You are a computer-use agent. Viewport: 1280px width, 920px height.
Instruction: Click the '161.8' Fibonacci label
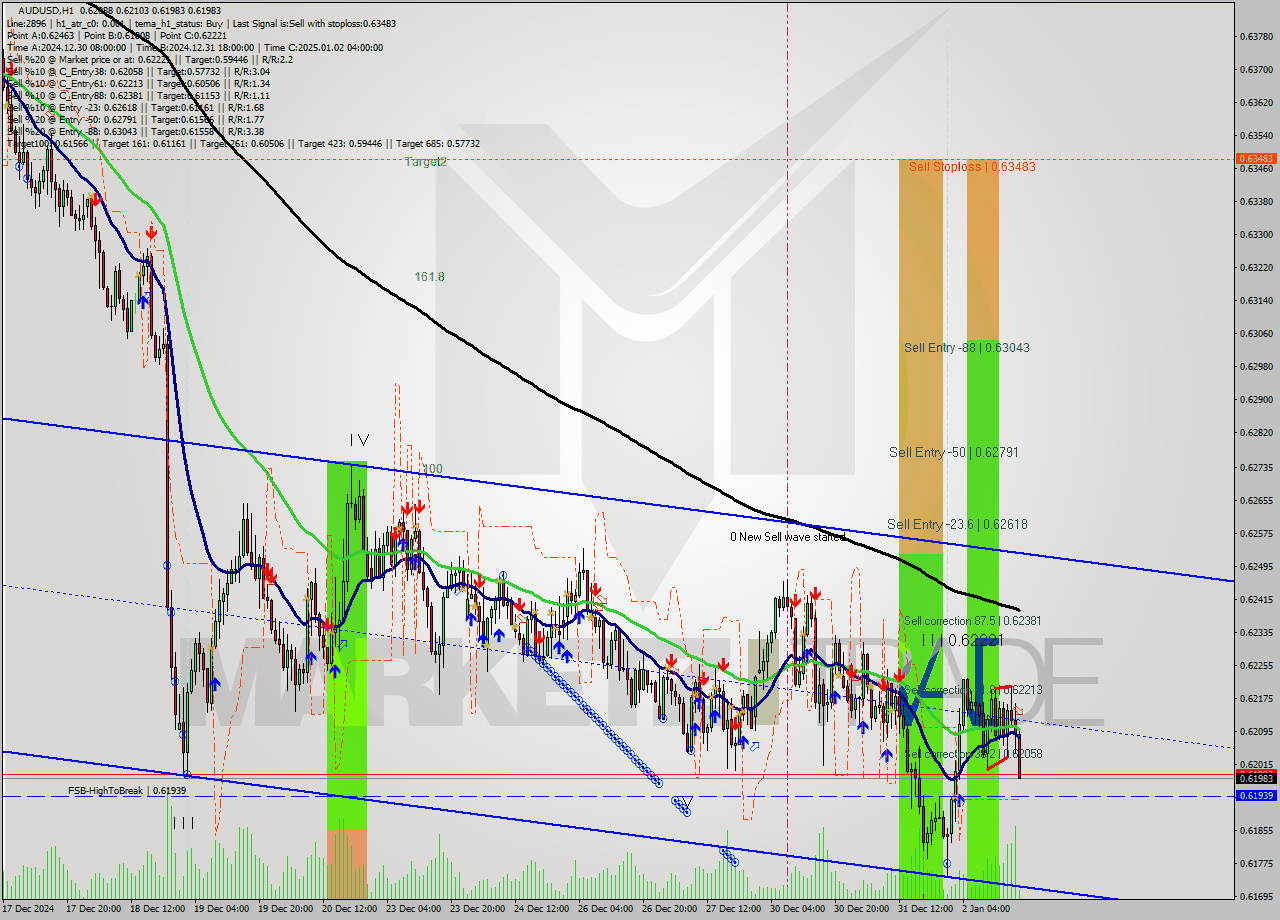pos(430,277)
